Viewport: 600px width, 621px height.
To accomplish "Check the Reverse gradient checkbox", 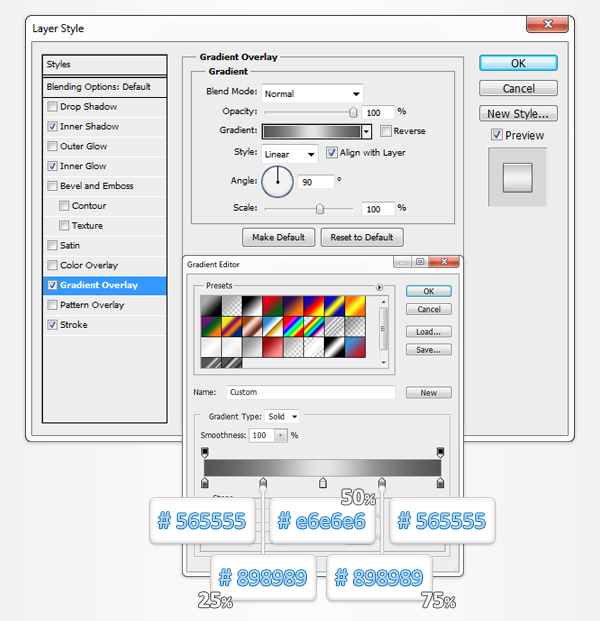I will [x=385, y=131].
